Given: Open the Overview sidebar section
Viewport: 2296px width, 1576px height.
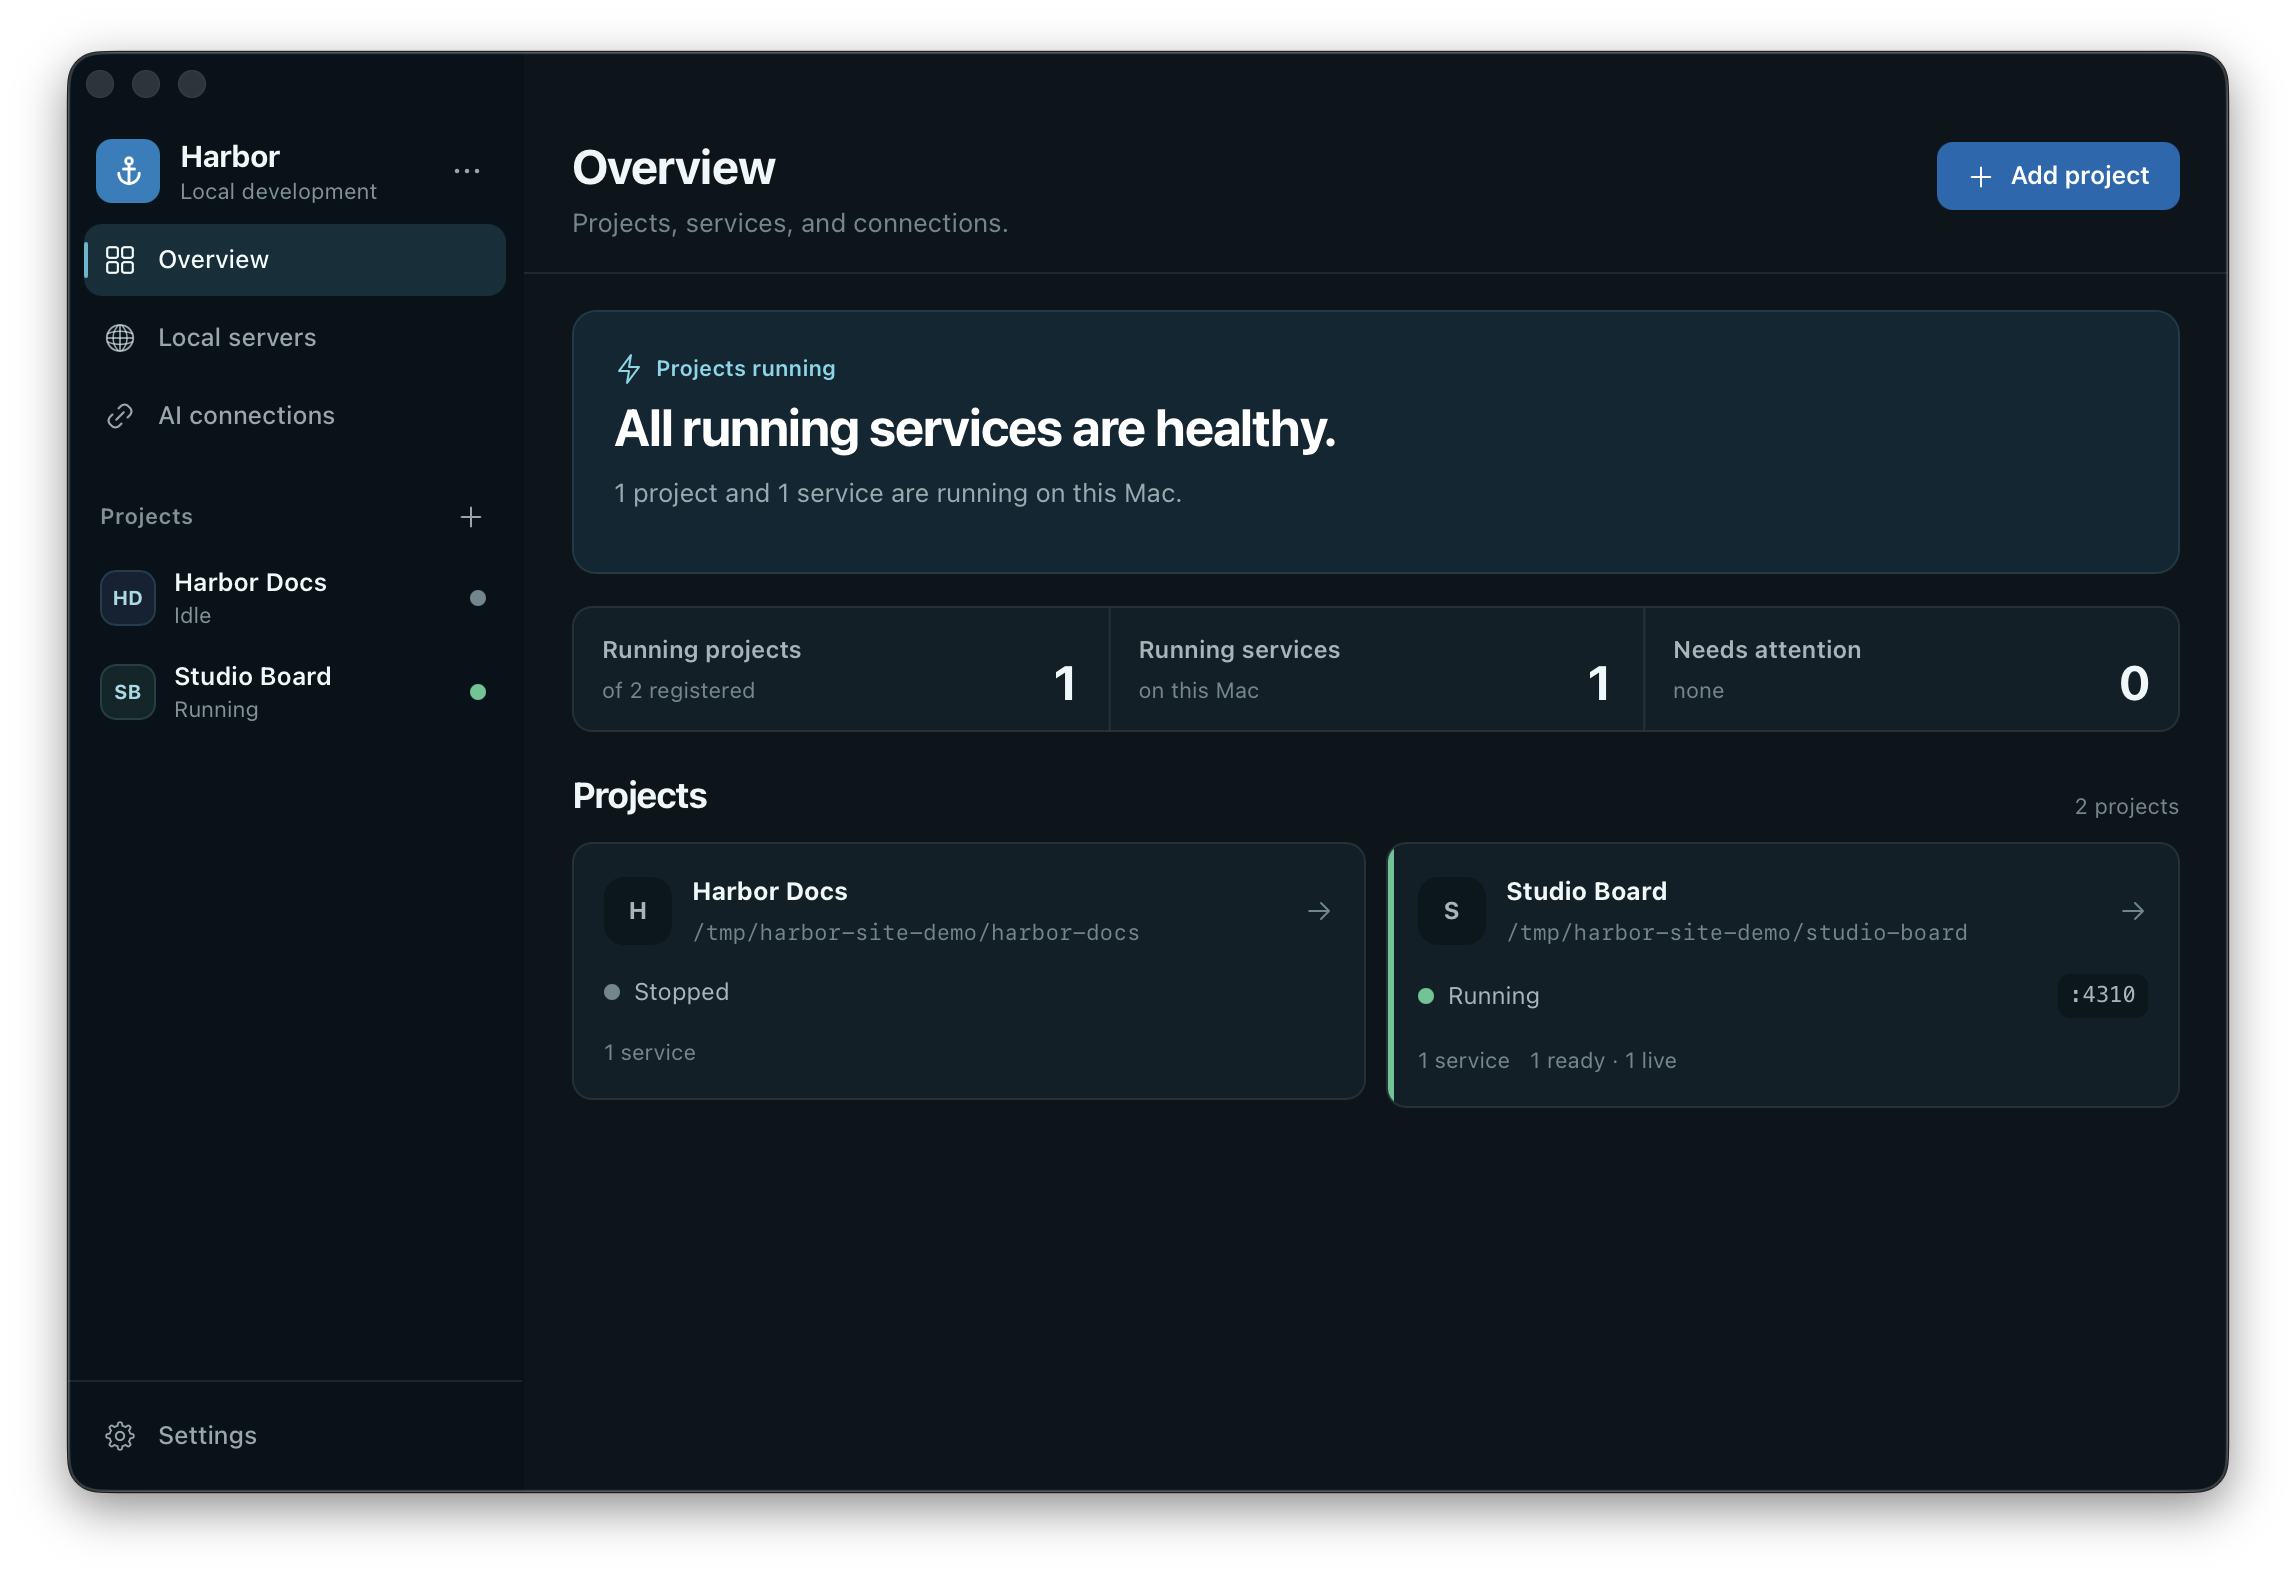Looking at the screenshot, I should point(295,260).
